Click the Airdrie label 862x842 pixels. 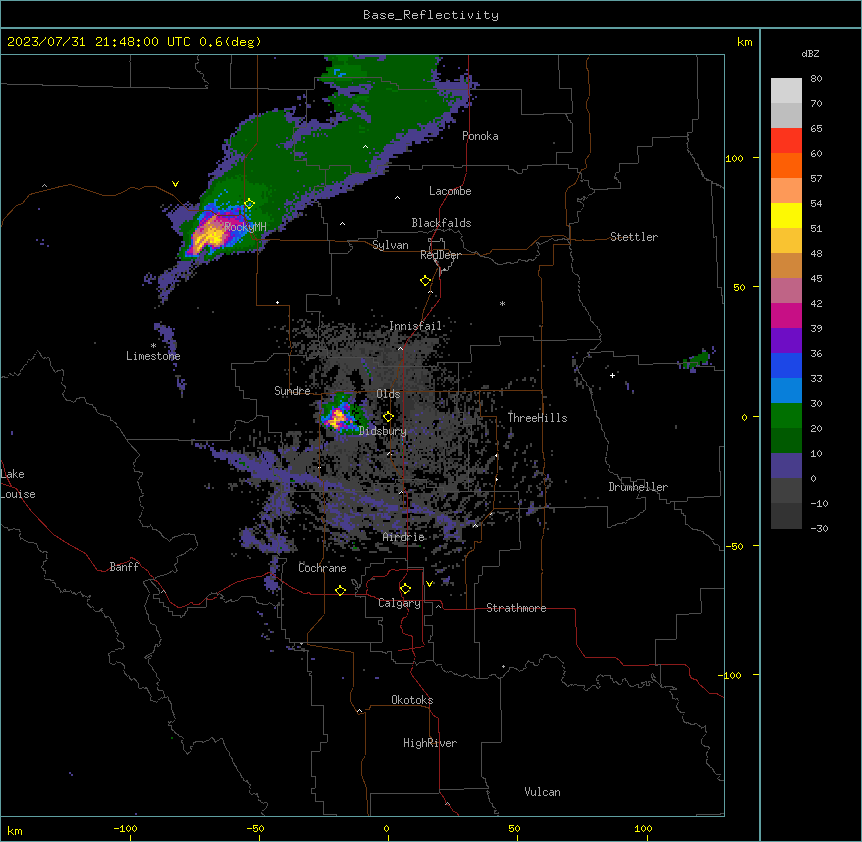coord(404,537)
